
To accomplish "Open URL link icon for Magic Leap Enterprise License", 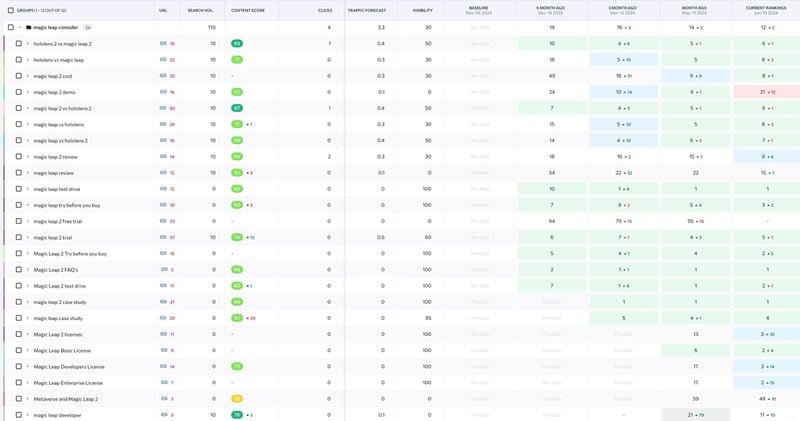I will pyautogui.click(x=164, y=382).
